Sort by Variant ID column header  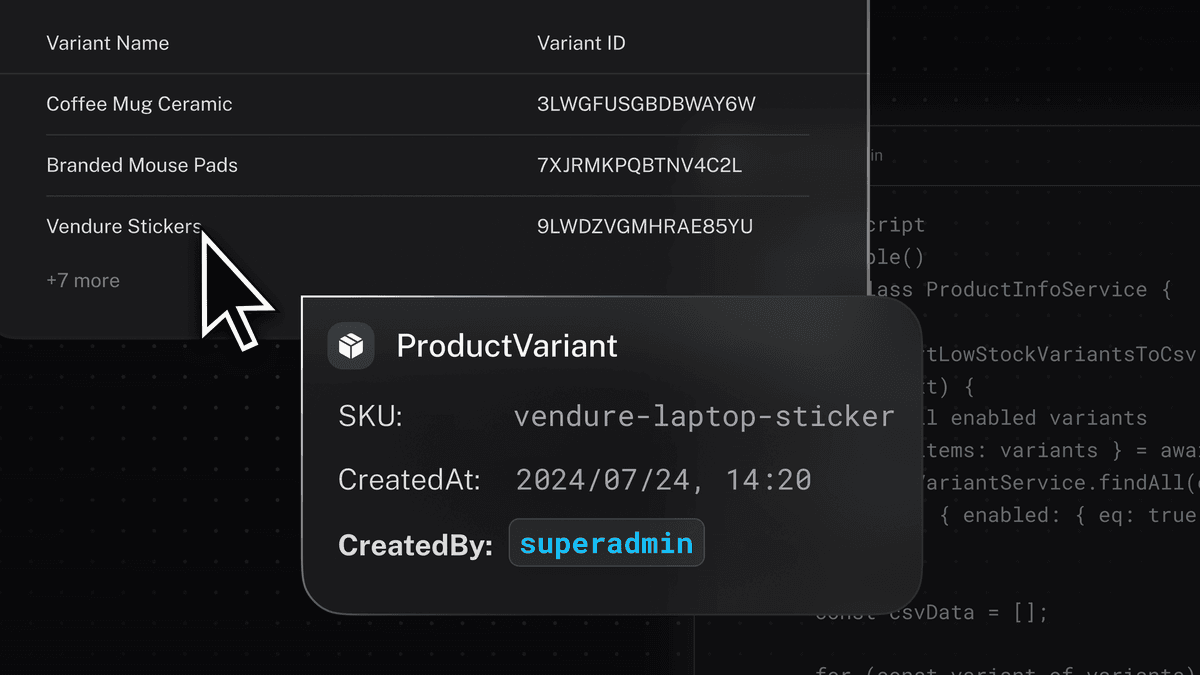pos(581,43)
